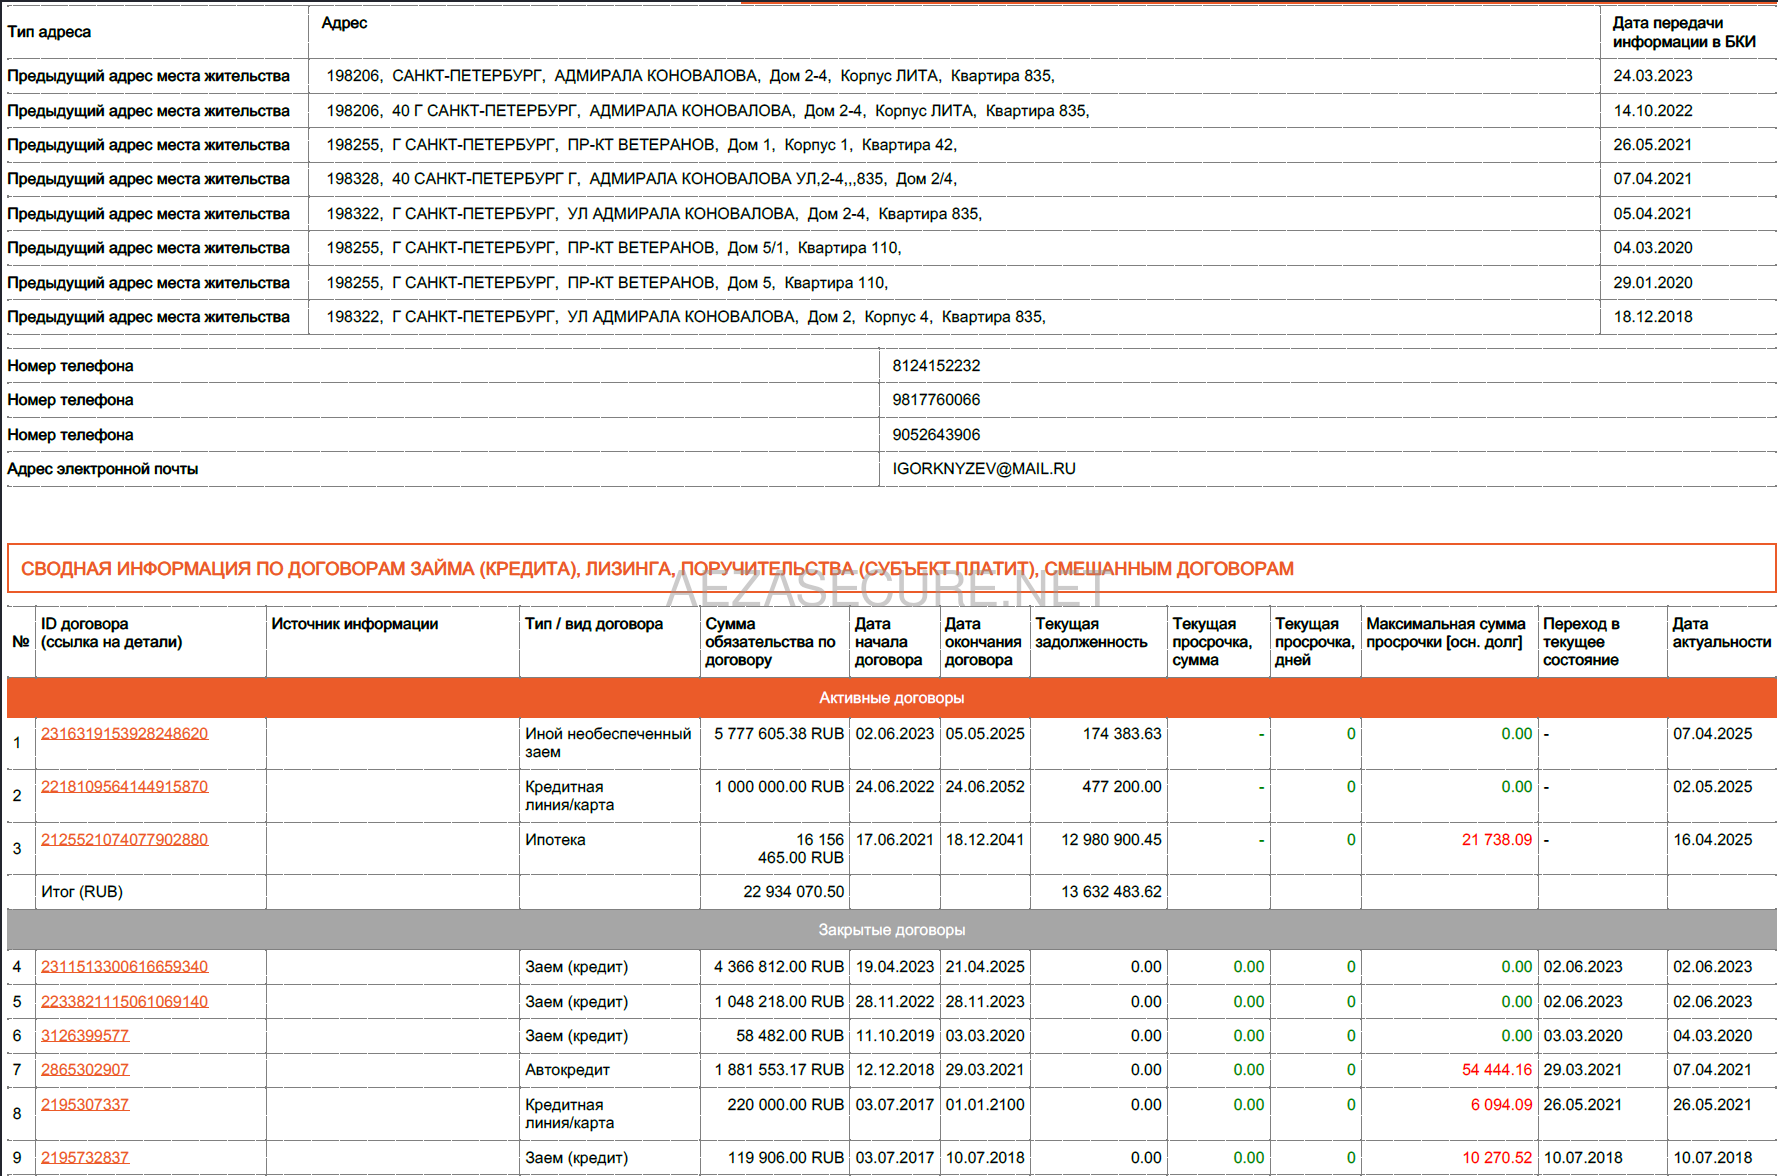Viewport: 1778px width, 1176px height.
Task: Open contract link 2125521074077902880
Action: (124, 840)
